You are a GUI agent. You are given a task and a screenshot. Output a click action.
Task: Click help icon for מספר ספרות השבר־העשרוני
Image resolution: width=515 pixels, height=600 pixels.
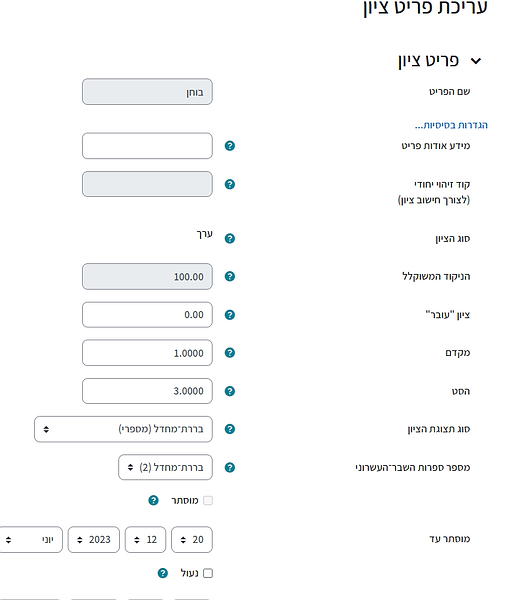230,467
